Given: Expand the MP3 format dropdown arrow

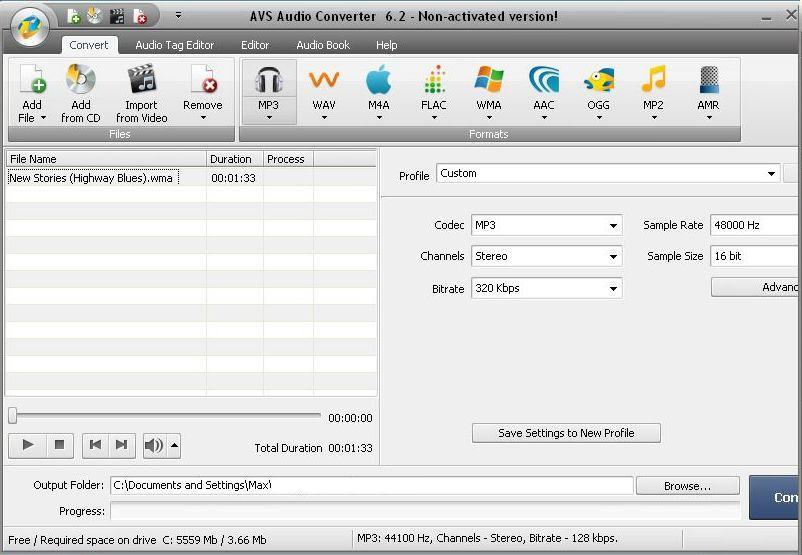Looking at the screenshot, I should tap(269, 118).
